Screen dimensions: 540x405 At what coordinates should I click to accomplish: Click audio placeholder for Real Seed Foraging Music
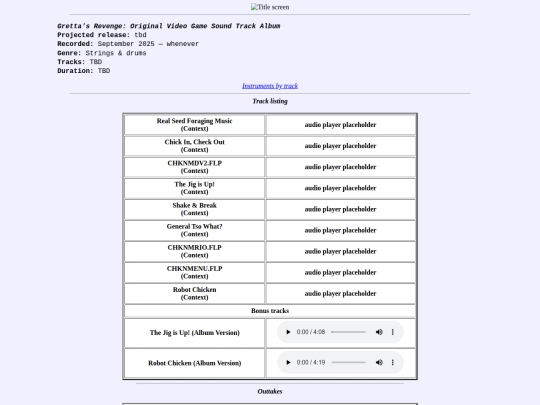pyautogui.click(x=340, y=125)
